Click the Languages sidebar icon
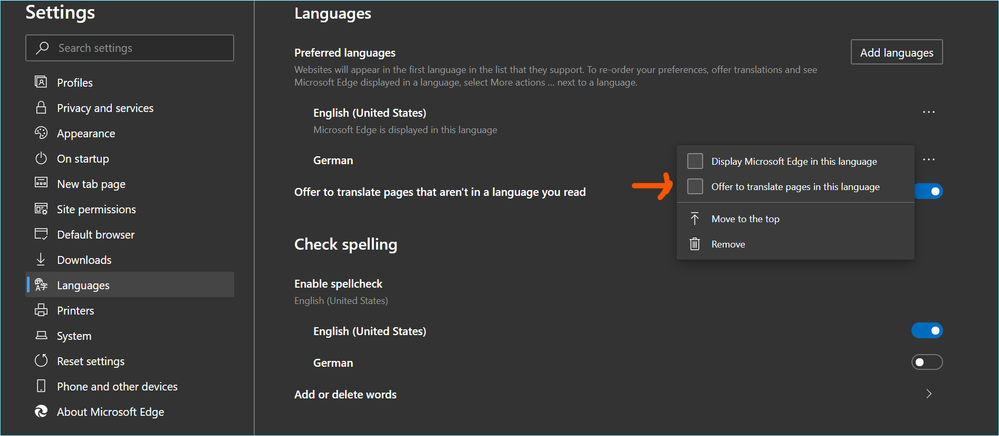 [41, 285]
